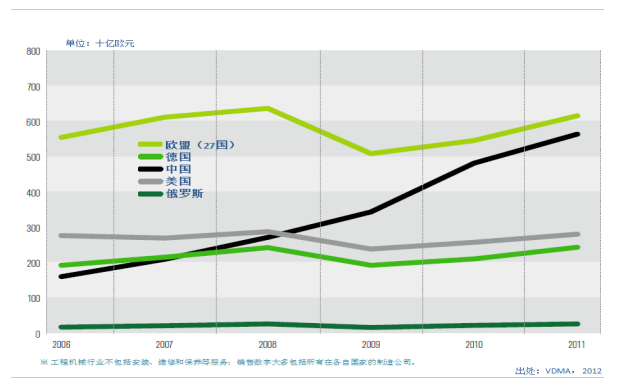The width and height of the screenshot is (618, 388).
Task: Click the 2011 endpoint of the black China line
Action: (577, 134)
